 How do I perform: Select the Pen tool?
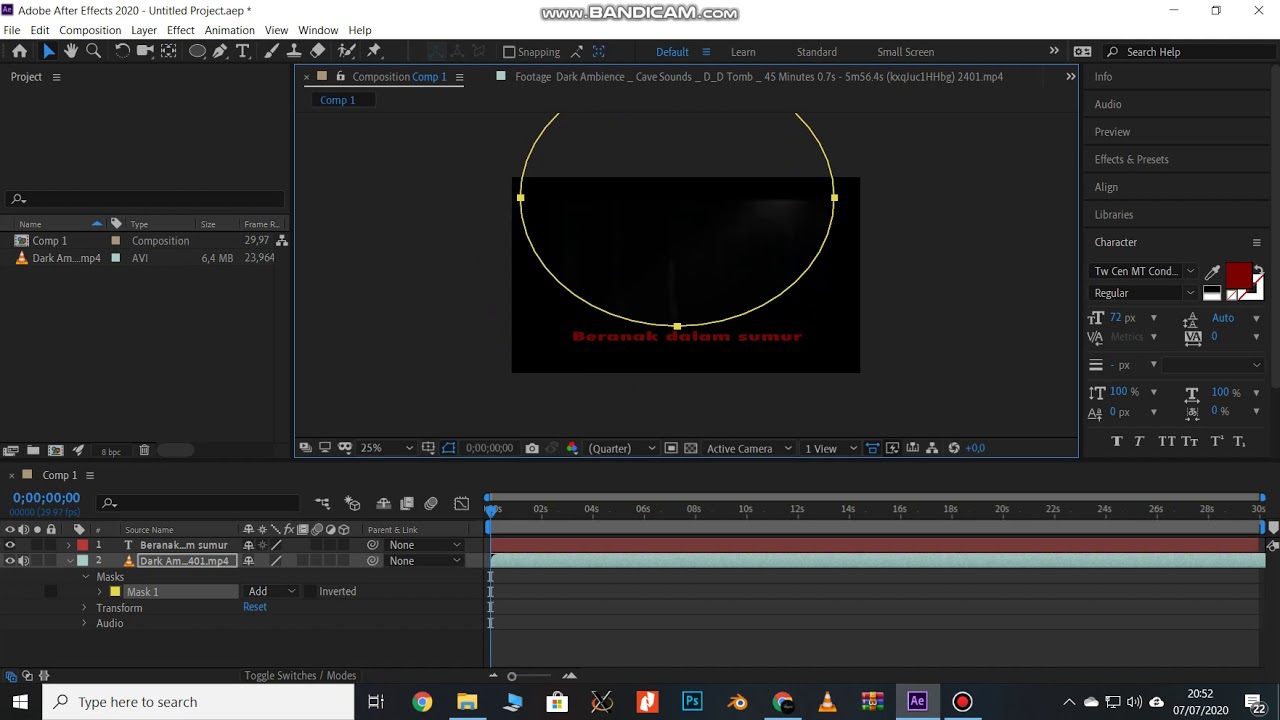(220, 51)
